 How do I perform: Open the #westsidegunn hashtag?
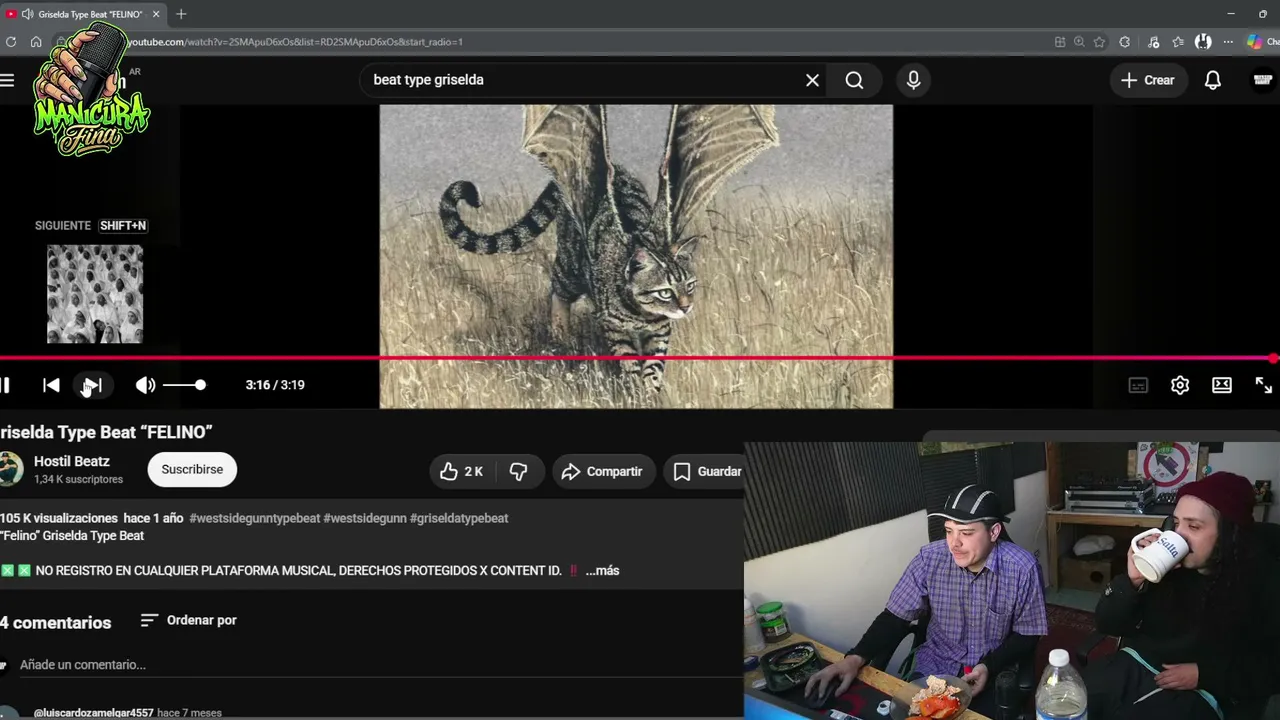click(x=365, y=518)
